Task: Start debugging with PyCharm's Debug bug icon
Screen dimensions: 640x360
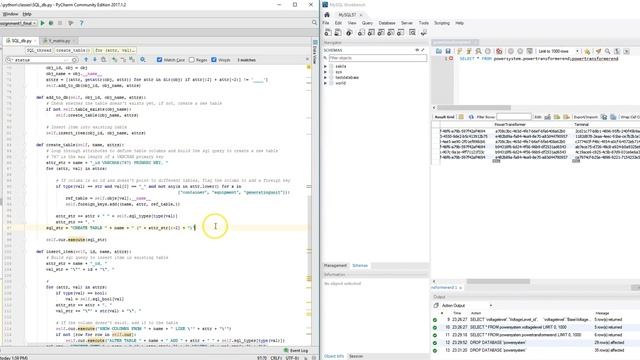Action: [51, 23]
